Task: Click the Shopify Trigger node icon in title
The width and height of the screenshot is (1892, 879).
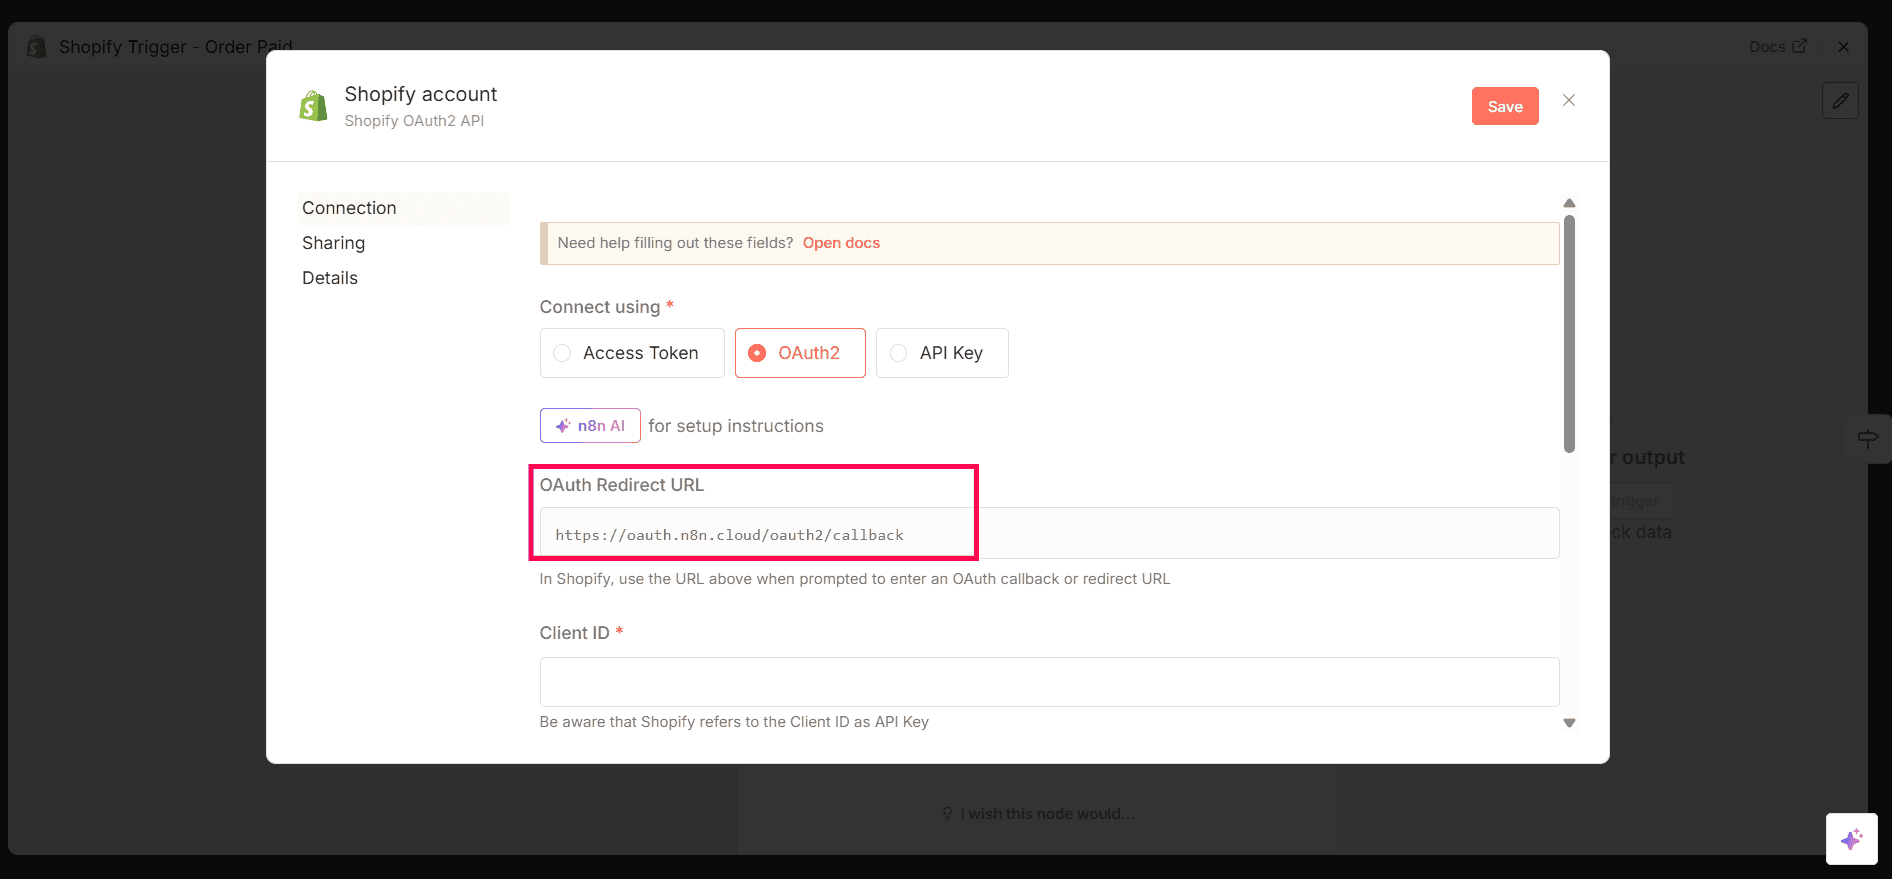Action: [x=37, y=47]
